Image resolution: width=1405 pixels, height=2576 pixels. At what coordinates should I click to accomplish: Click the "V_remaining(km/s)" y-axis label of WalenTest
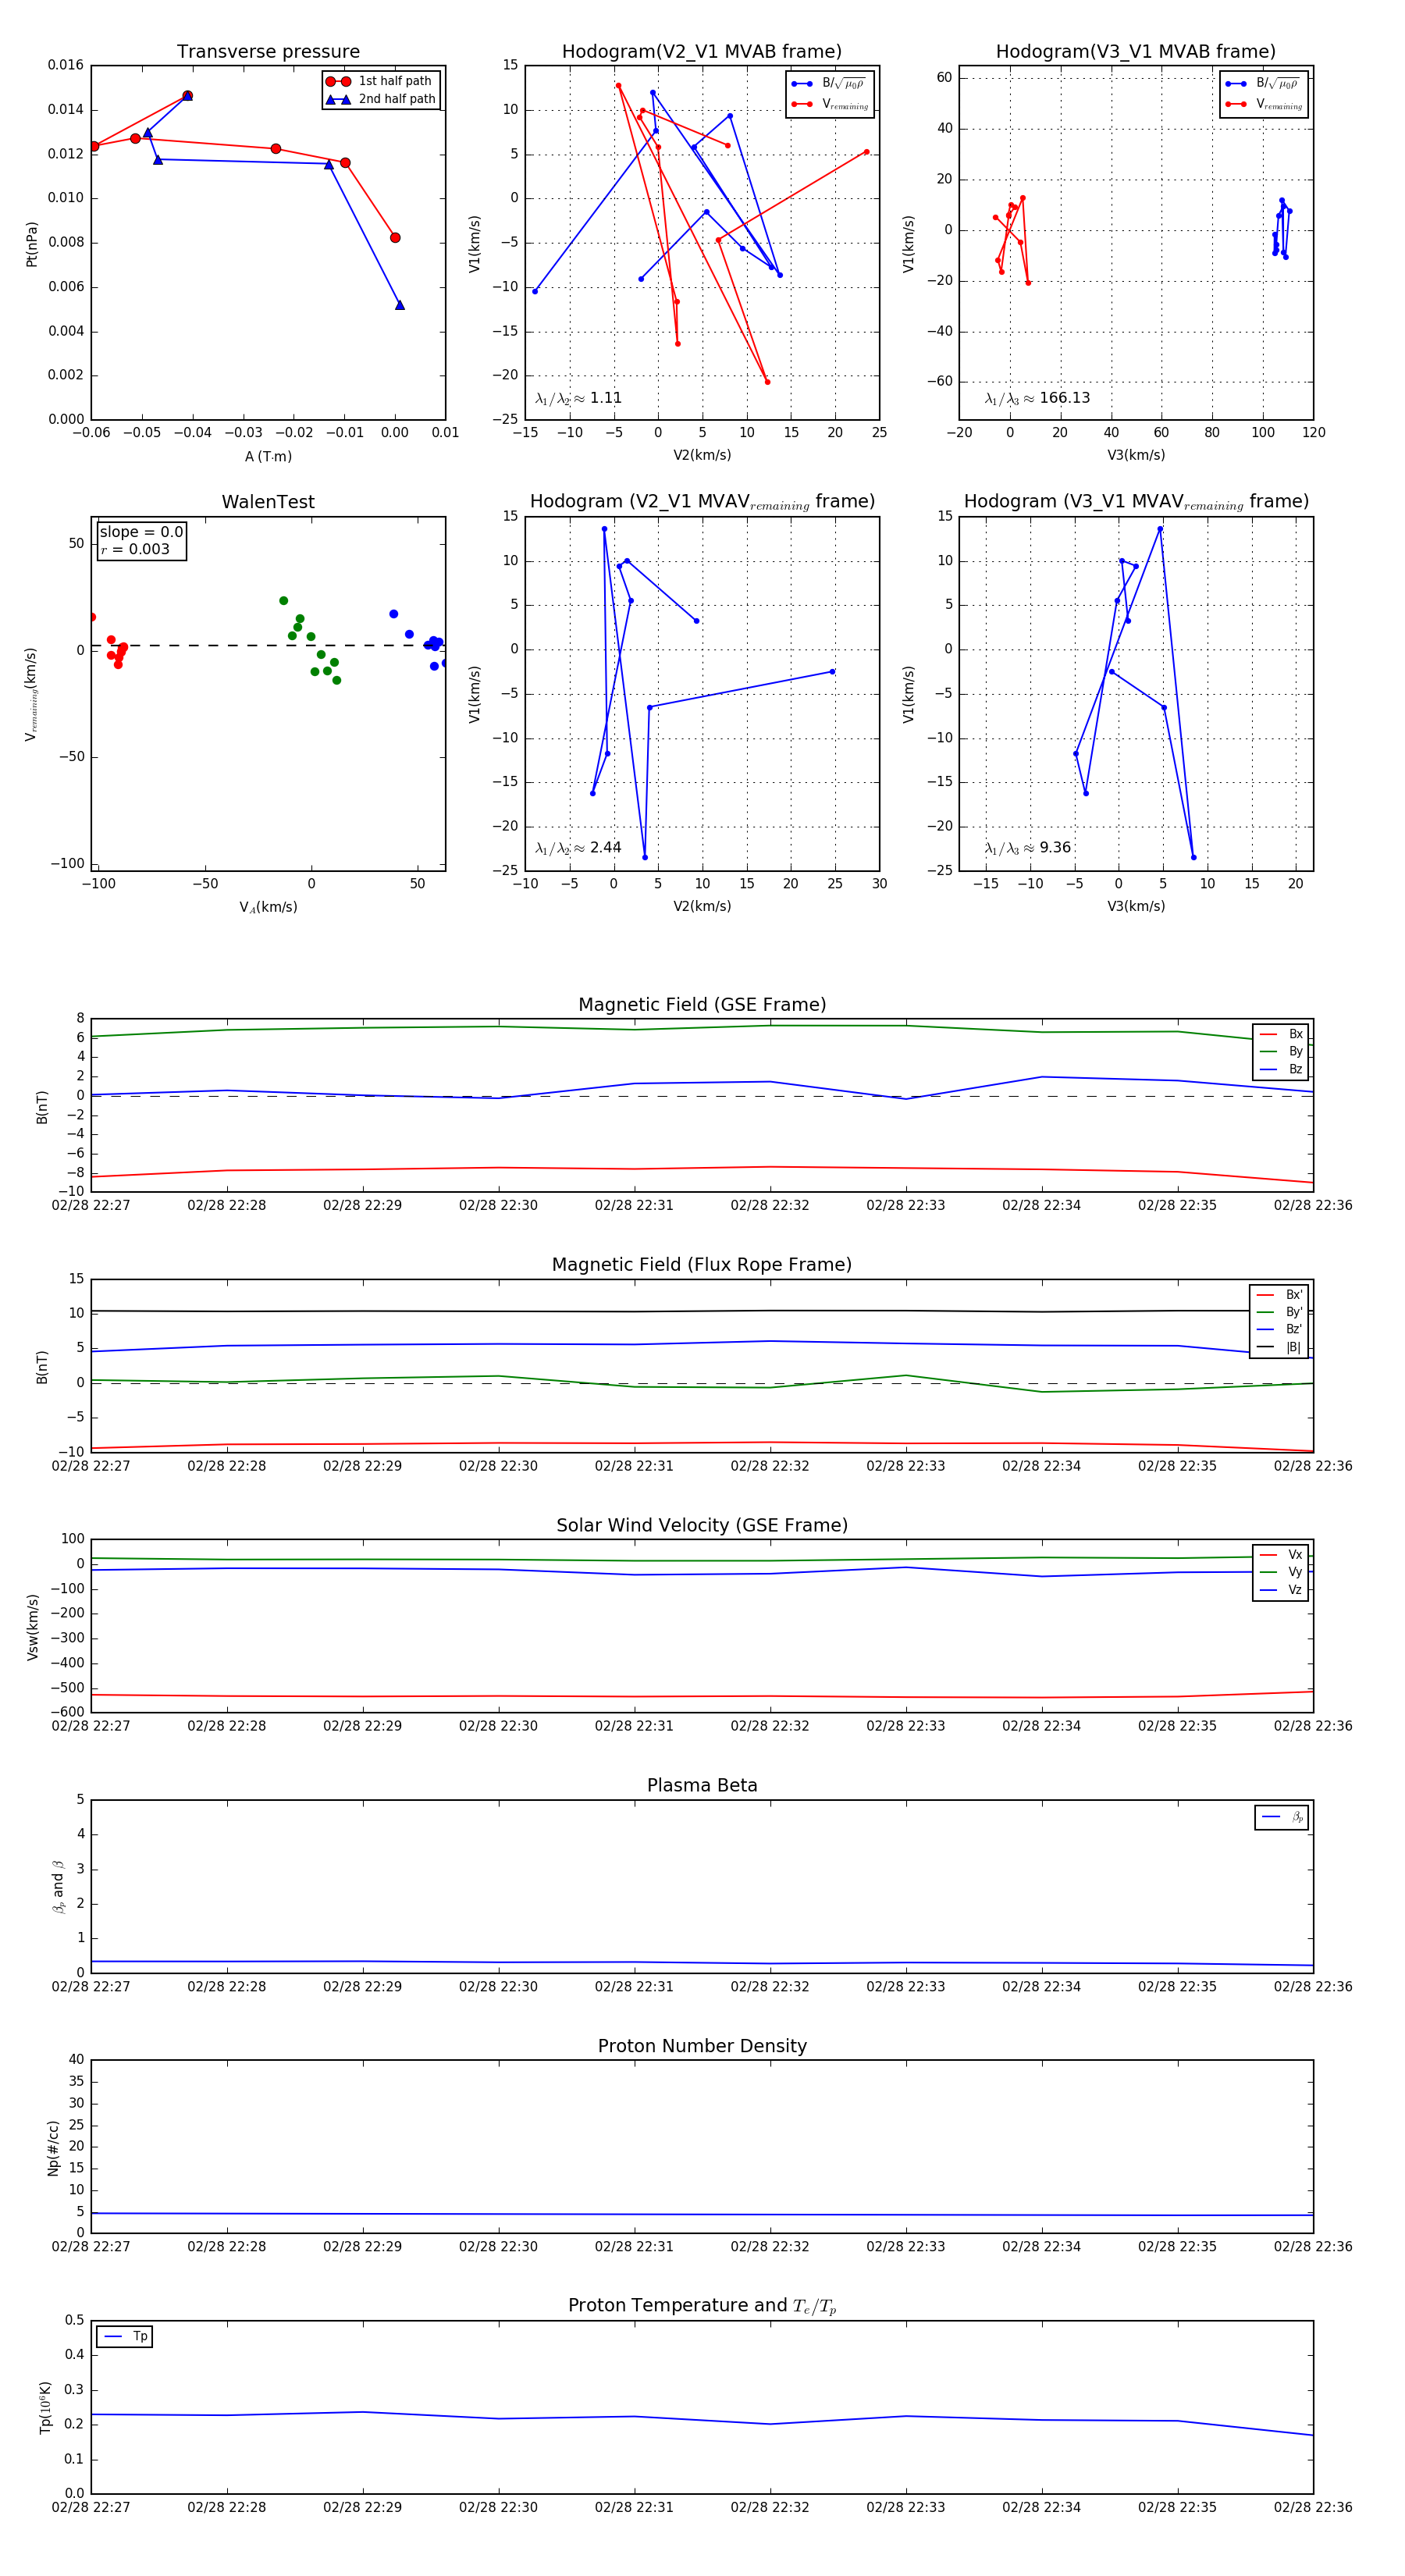[32, 695]
